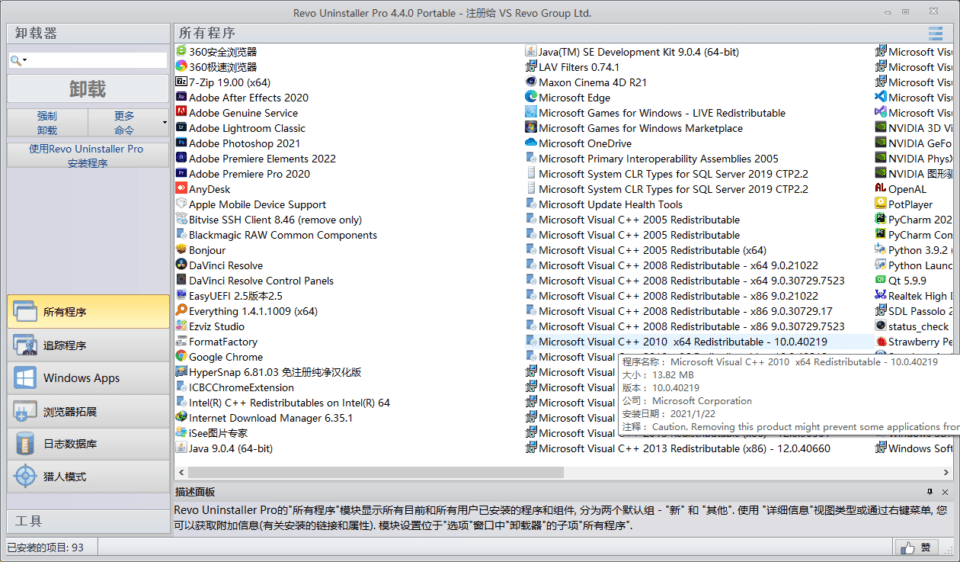Viewport: 960px width, 562px height.
Task: Click the Google Chrome icon
Action: coord(181,357)
